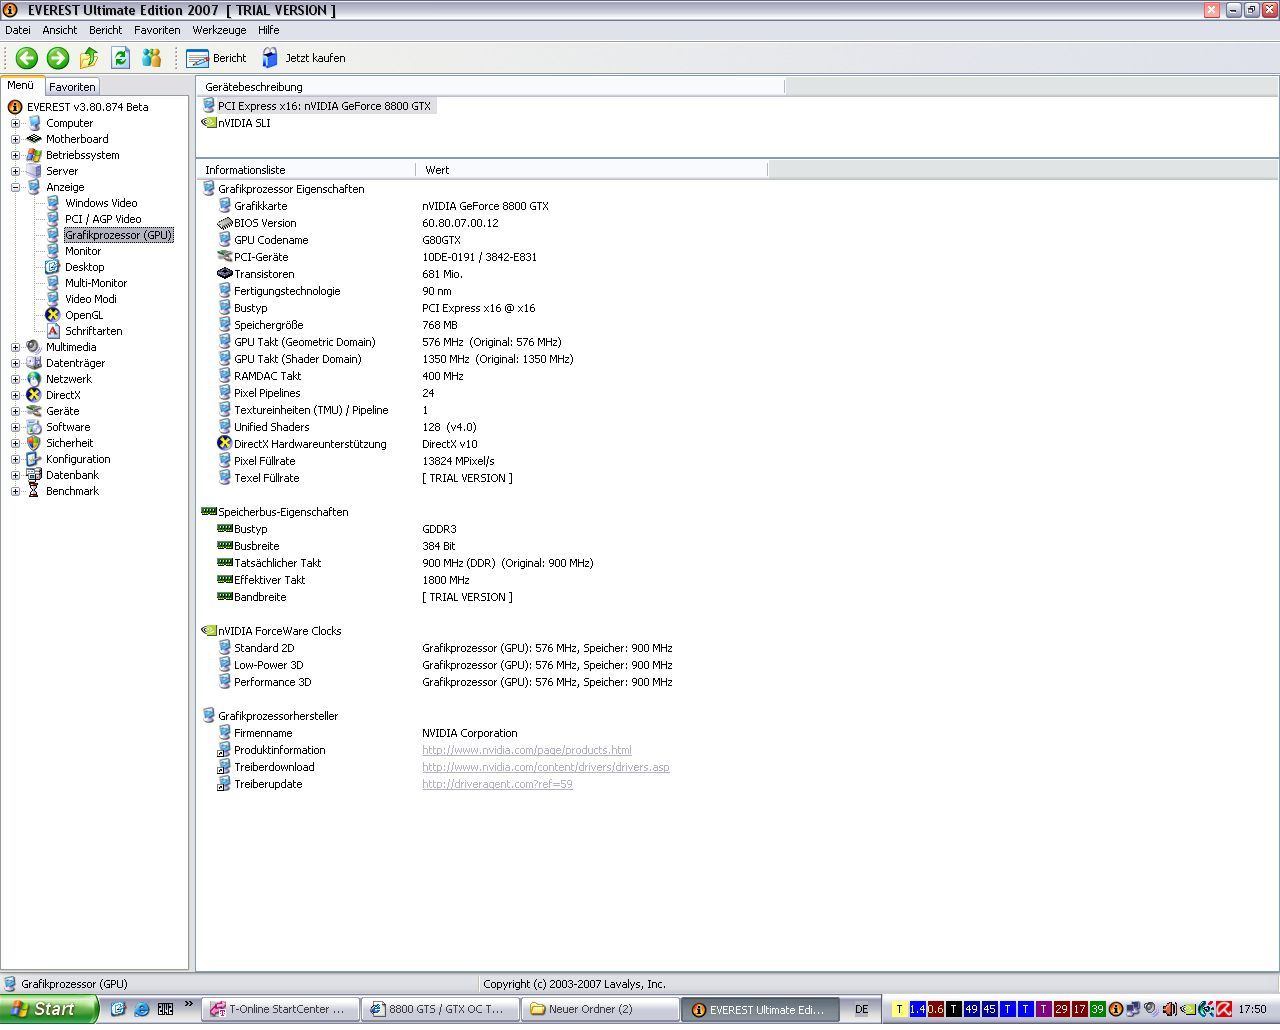
Task: Open the Produktinformation nvidia.com link
Action: pos(527,750)
